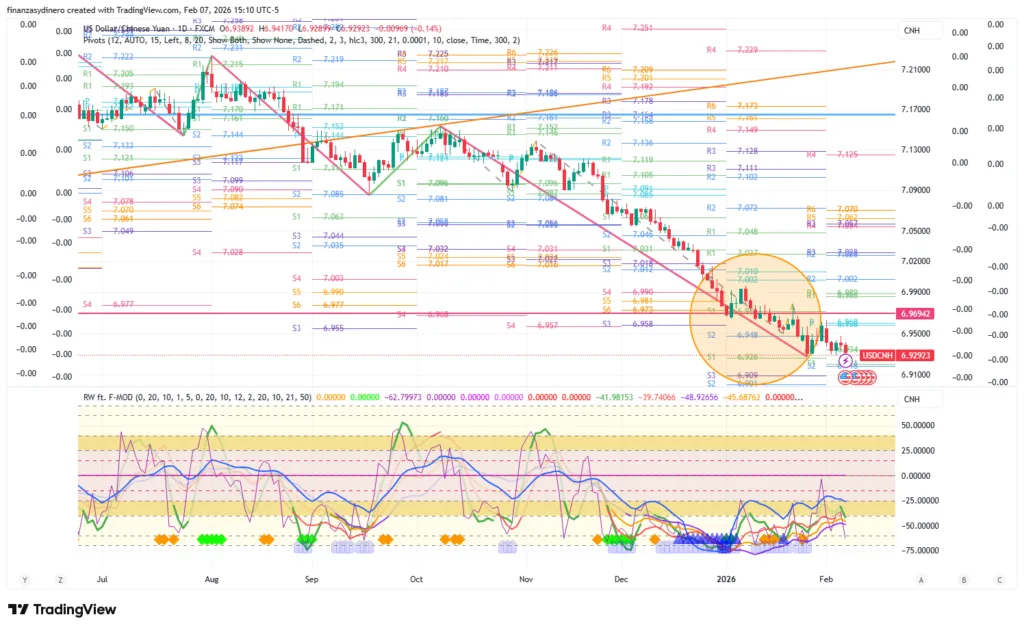
Task: Click the Y scale marker on time axis
Action: click(x=23, y=579)
